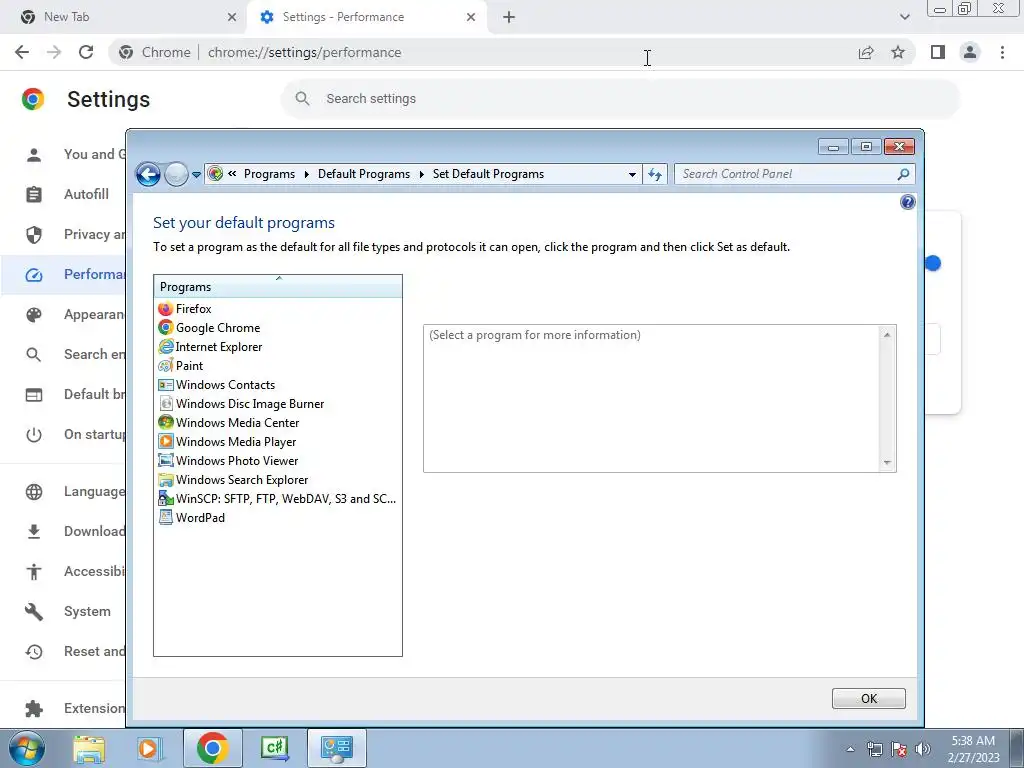Image resolution: width=1024 pixels, height=768 pixels.
Task: Open Windows Explorer from taskbar
Action: (89, 748)
